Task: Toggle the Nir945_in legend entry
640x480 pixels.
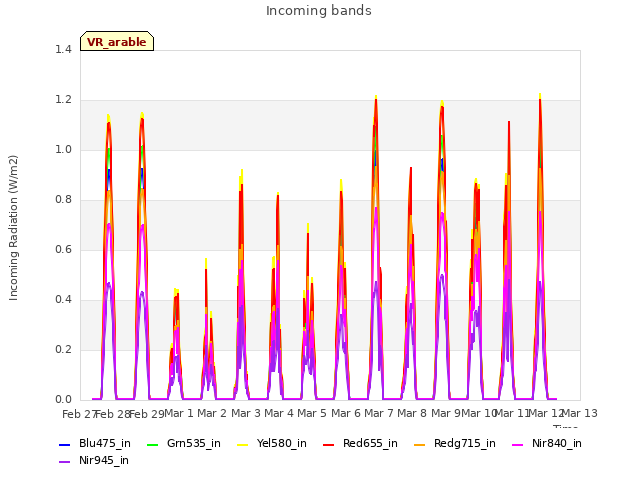Action: pyautogui.click(x=94, y=460)
